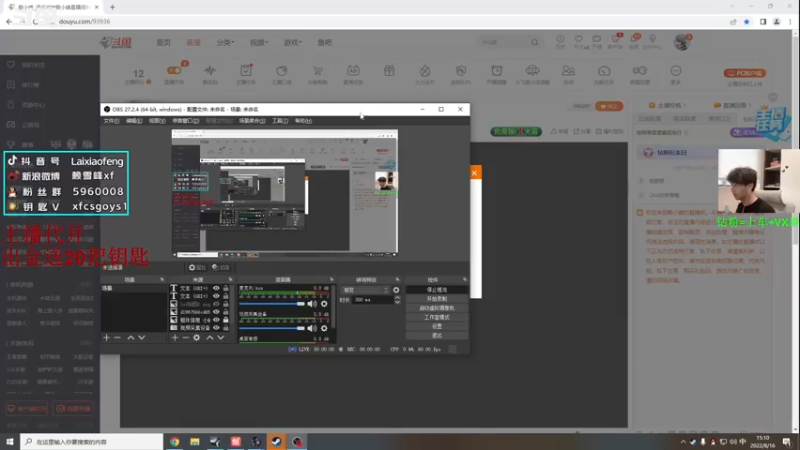Click the Windows taskbar search box
The width and height of the screenshot is (800, 450).
92,442
